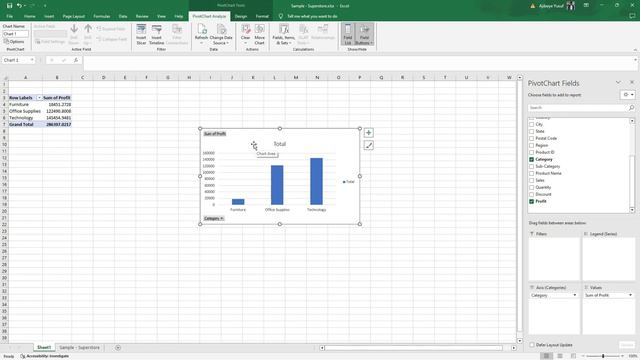Check the Postal Code field
The width and height of the screenshot is (640, 360).
[531, 138]
